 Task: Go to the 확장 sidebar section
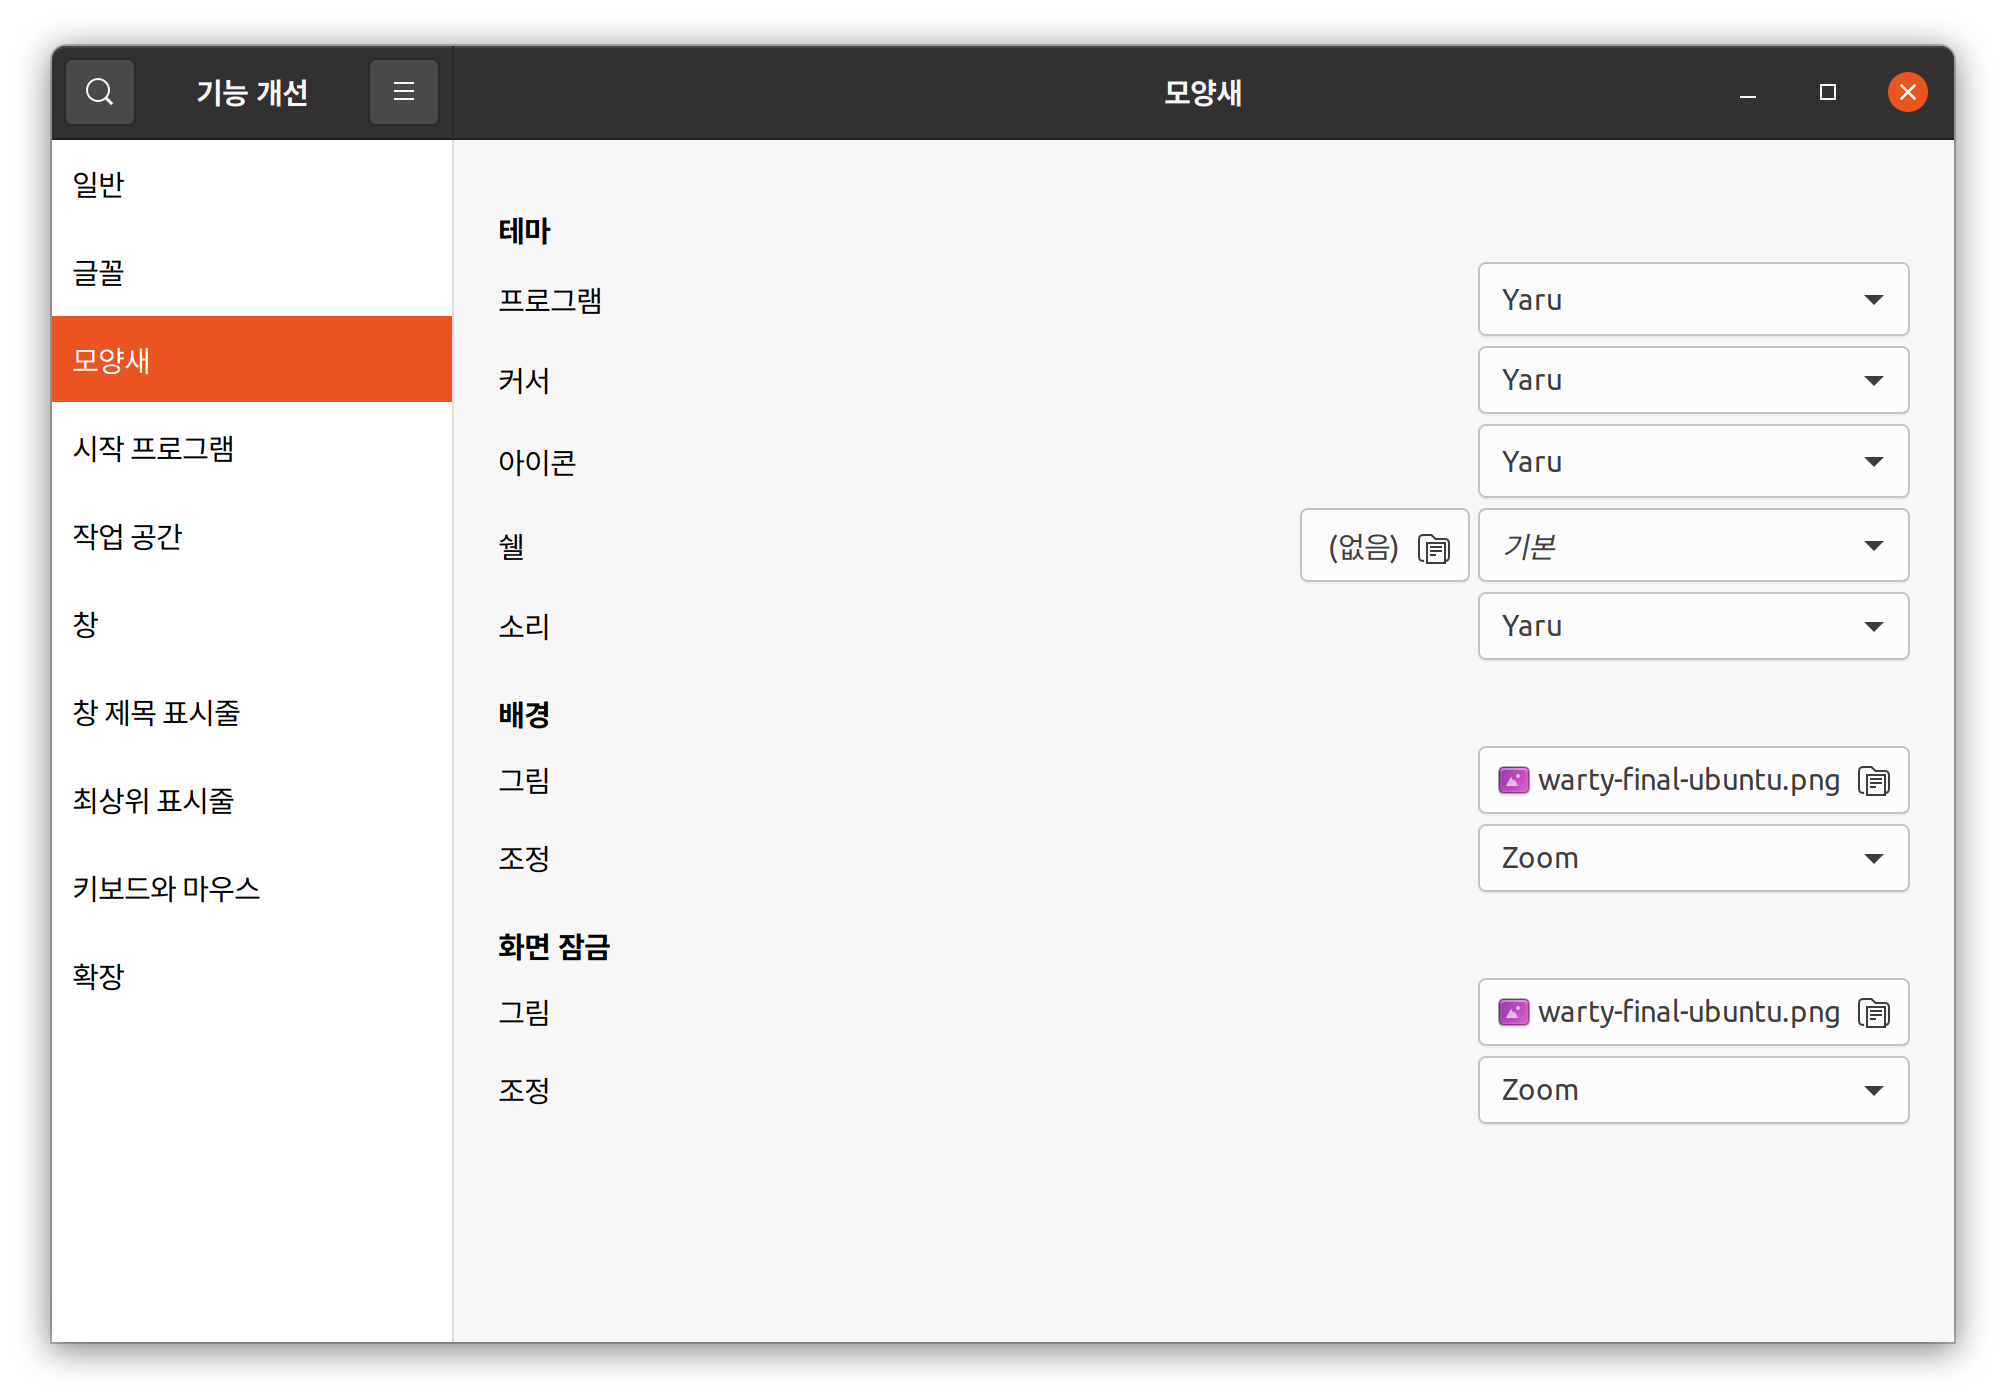click(x=98, y=976)
